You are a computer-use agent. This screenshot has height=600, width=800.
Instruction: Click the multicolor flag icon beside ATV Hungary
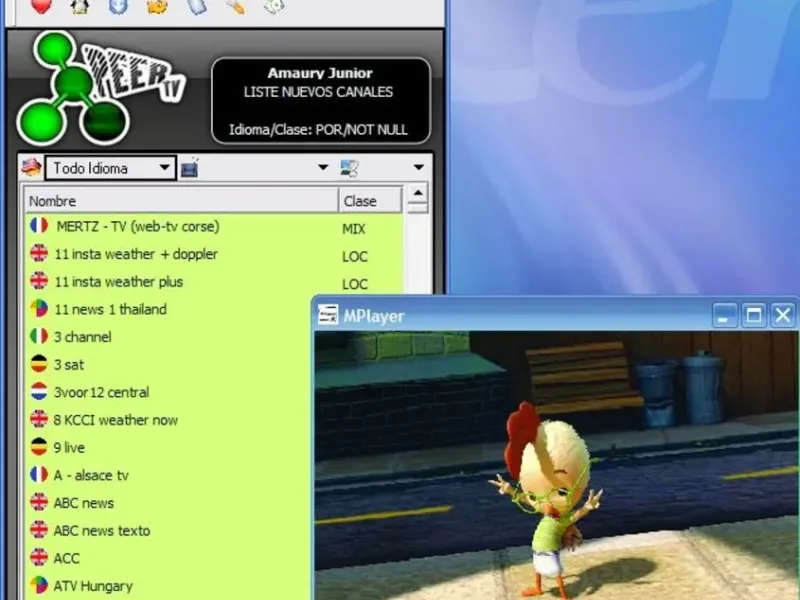coord(39,585)
